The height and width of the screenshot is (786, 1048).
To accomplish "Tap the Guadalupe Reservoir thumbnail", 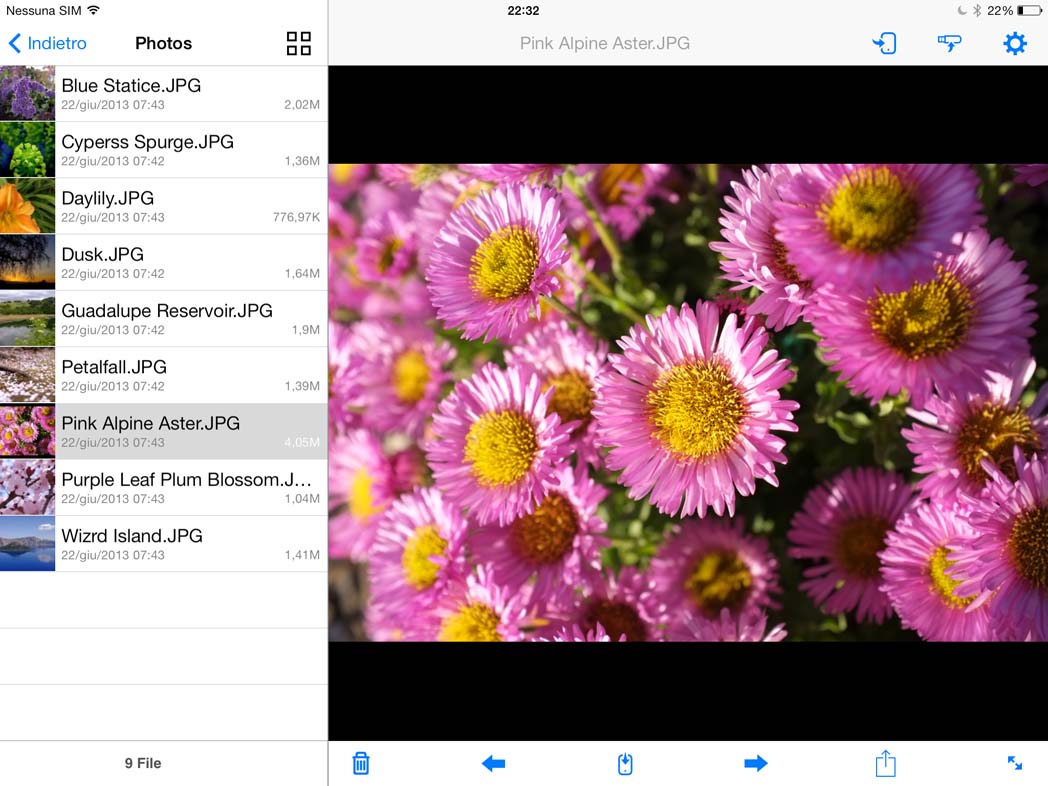I will [27, 318].
